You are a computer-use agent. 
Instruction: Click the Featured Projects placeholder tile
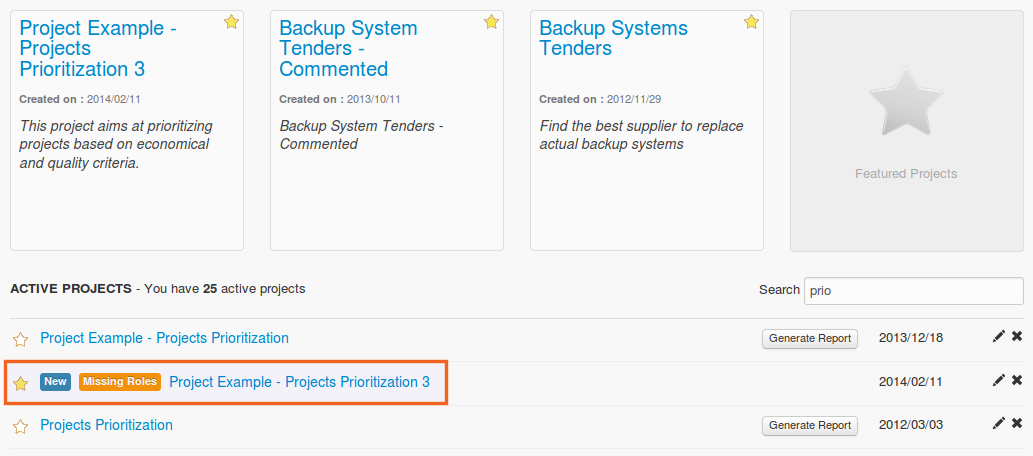[906, 131]
